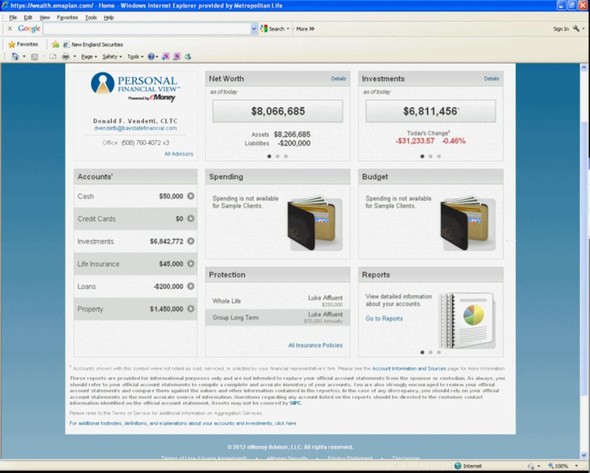Image resolution: width=590 pixels, height=473 pixels.
Task: Click the Read Mail envelope icon
Action: (53, 57)
